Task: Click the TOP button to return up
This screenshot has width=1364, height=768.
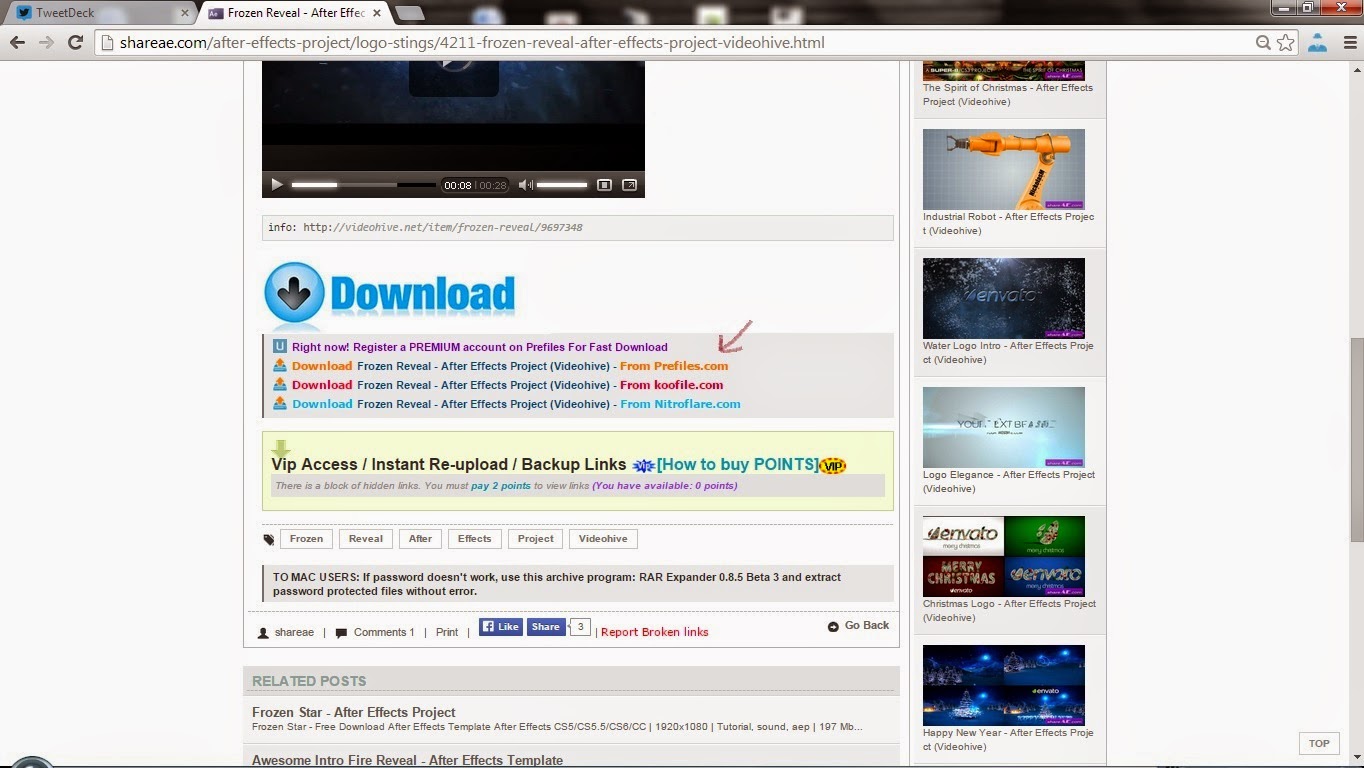Action: click(x=1319, y=743)
